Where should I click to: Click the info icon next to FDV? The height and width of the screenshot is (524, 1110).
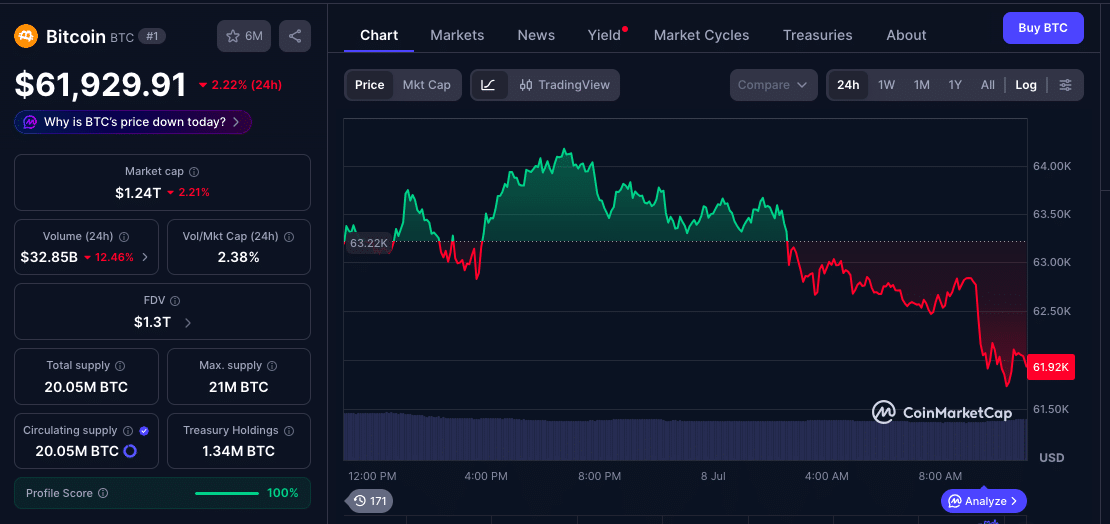176,301
